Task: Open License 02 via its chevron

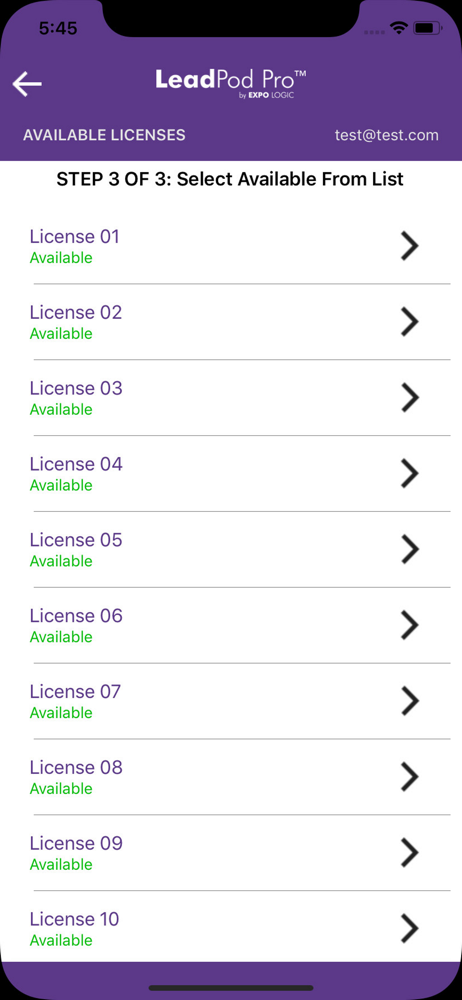Action: [x=410, y=322]
